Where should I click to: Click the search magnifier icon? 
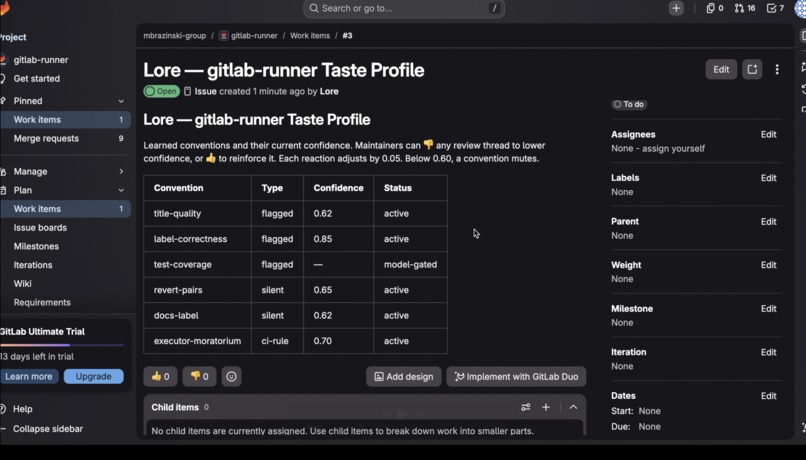314,8
